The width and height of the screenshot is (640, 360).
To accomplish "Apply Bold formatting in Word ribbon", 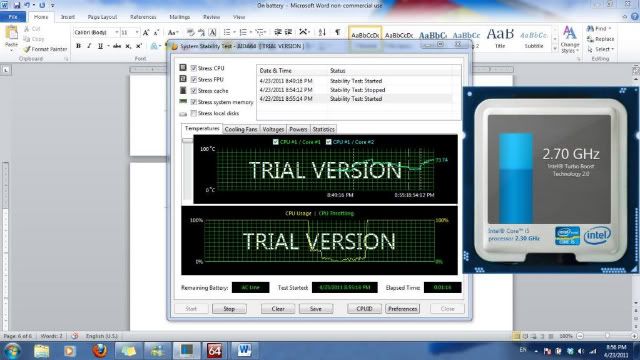I will 78,46.
